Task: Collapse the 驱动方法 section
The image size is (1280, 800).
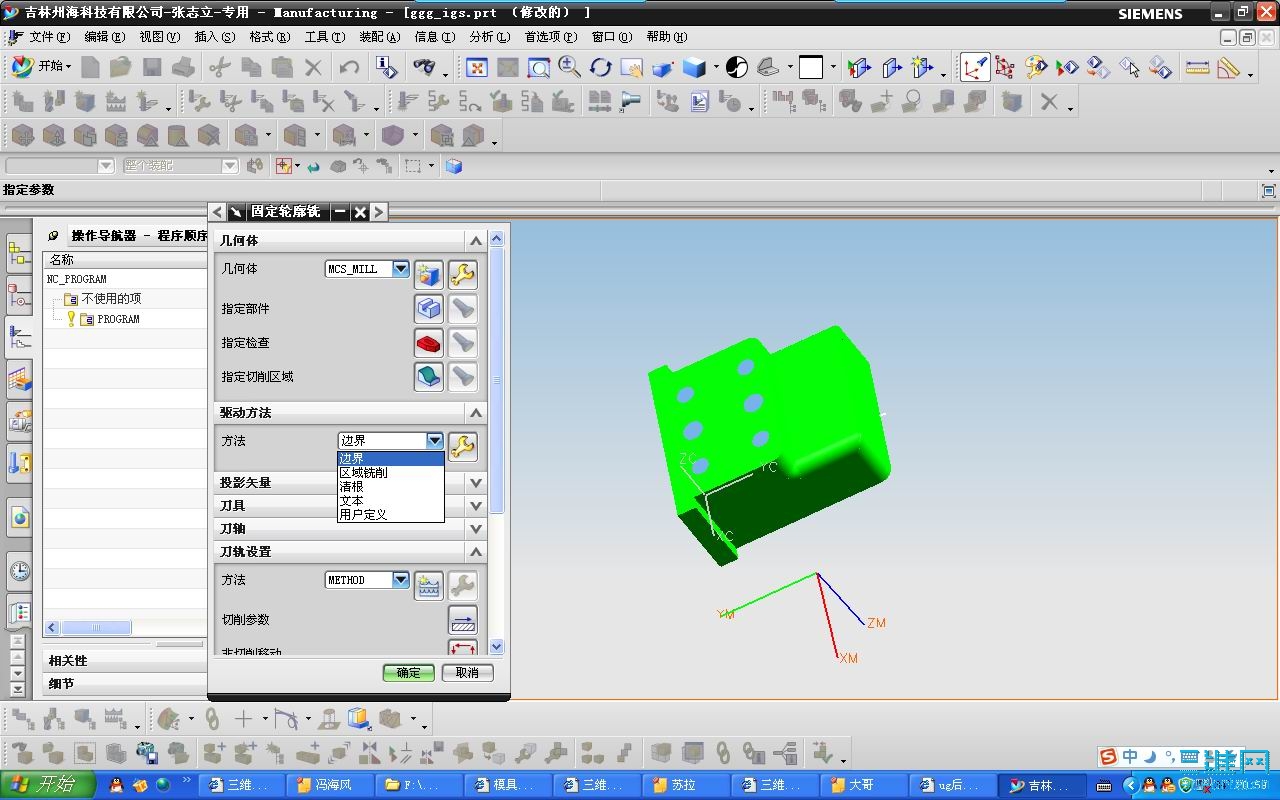Action: [x=476, y=413]
